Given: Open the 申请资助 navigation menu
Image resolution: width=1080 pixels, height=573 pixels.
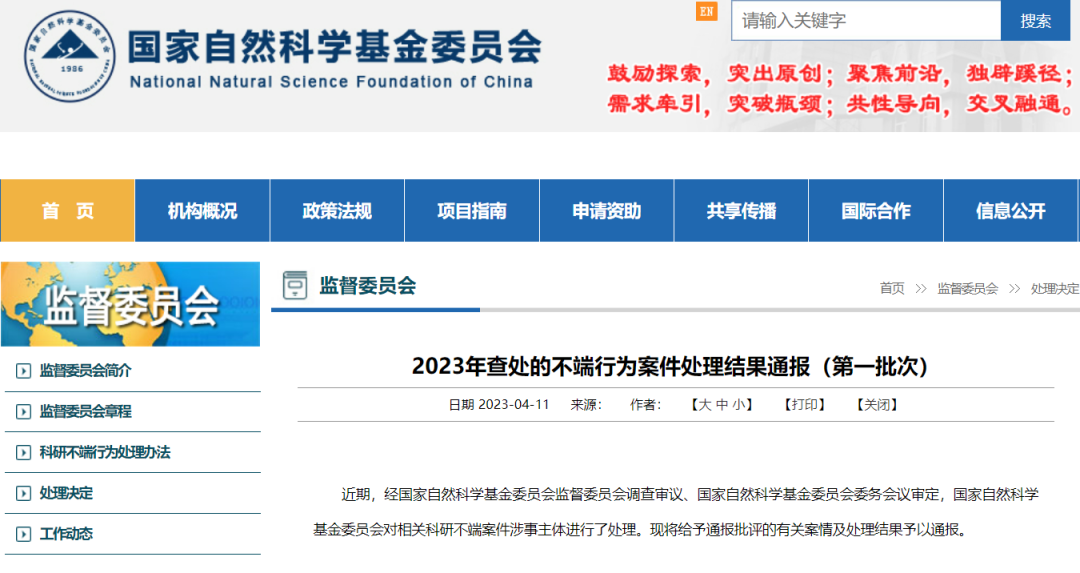Looking at the screenshot, I should point(607,211).
